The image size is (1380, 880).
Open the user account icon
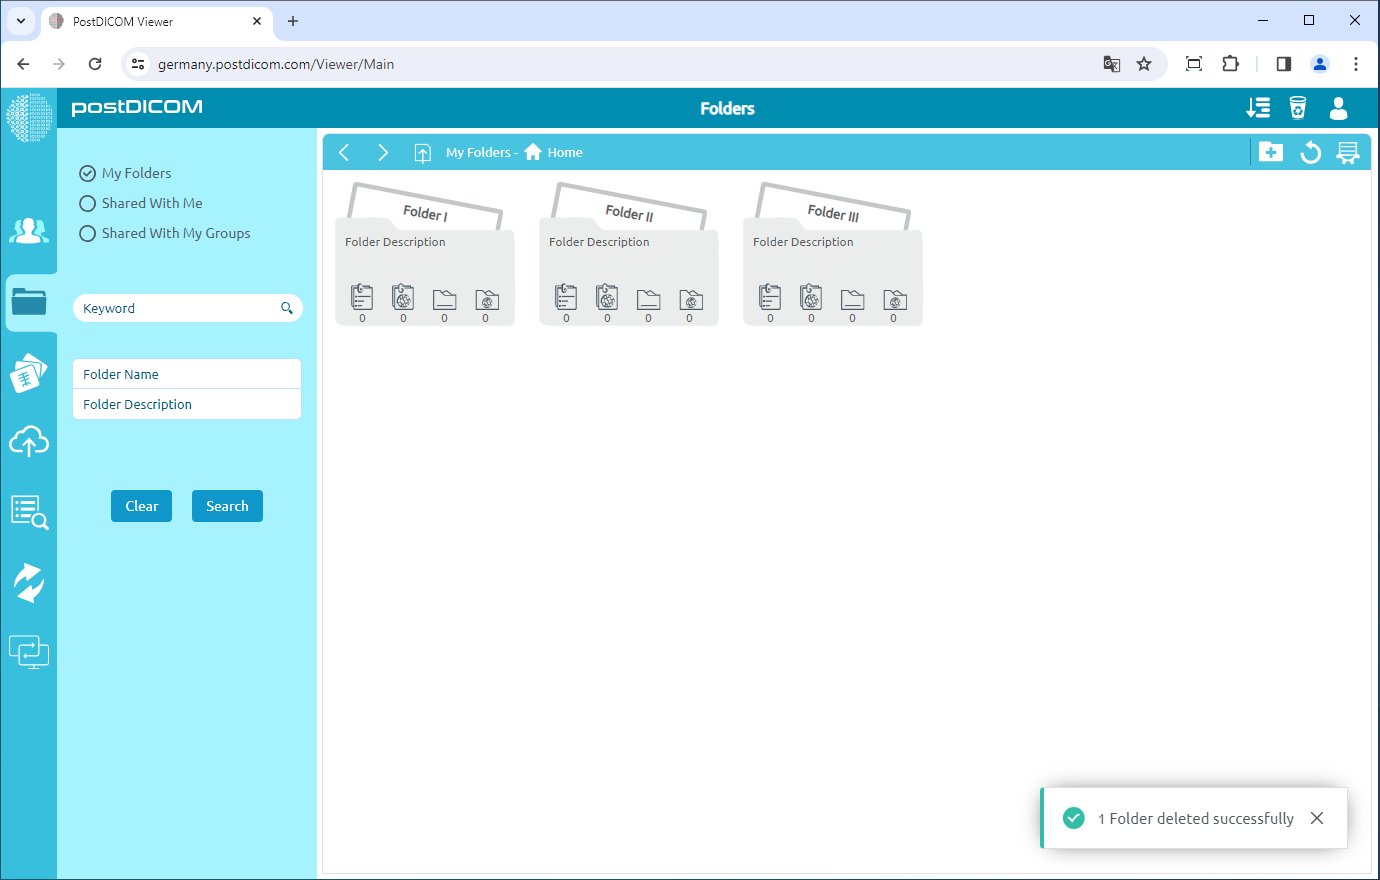[x=1338, y=108]
